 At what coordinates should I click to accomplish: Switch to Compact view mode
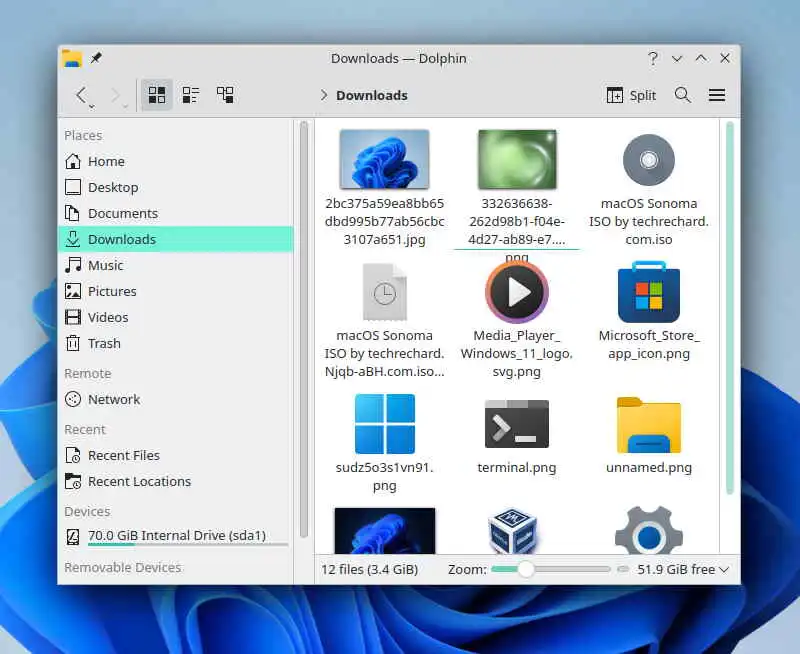pos(190,95)
